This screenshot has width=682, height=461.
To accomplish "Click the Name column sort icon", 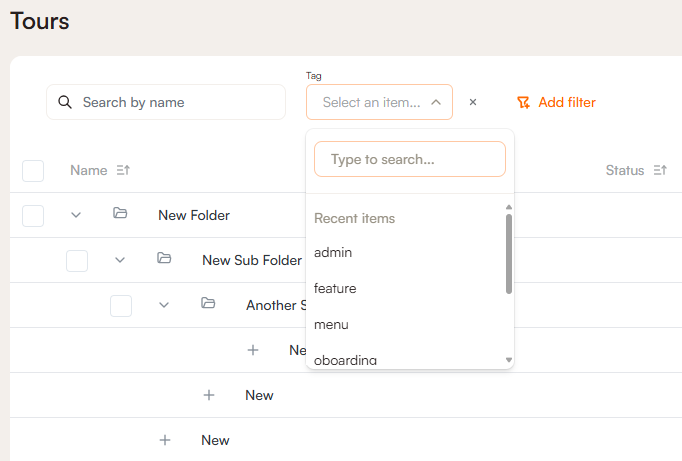I will coord(123,171).
